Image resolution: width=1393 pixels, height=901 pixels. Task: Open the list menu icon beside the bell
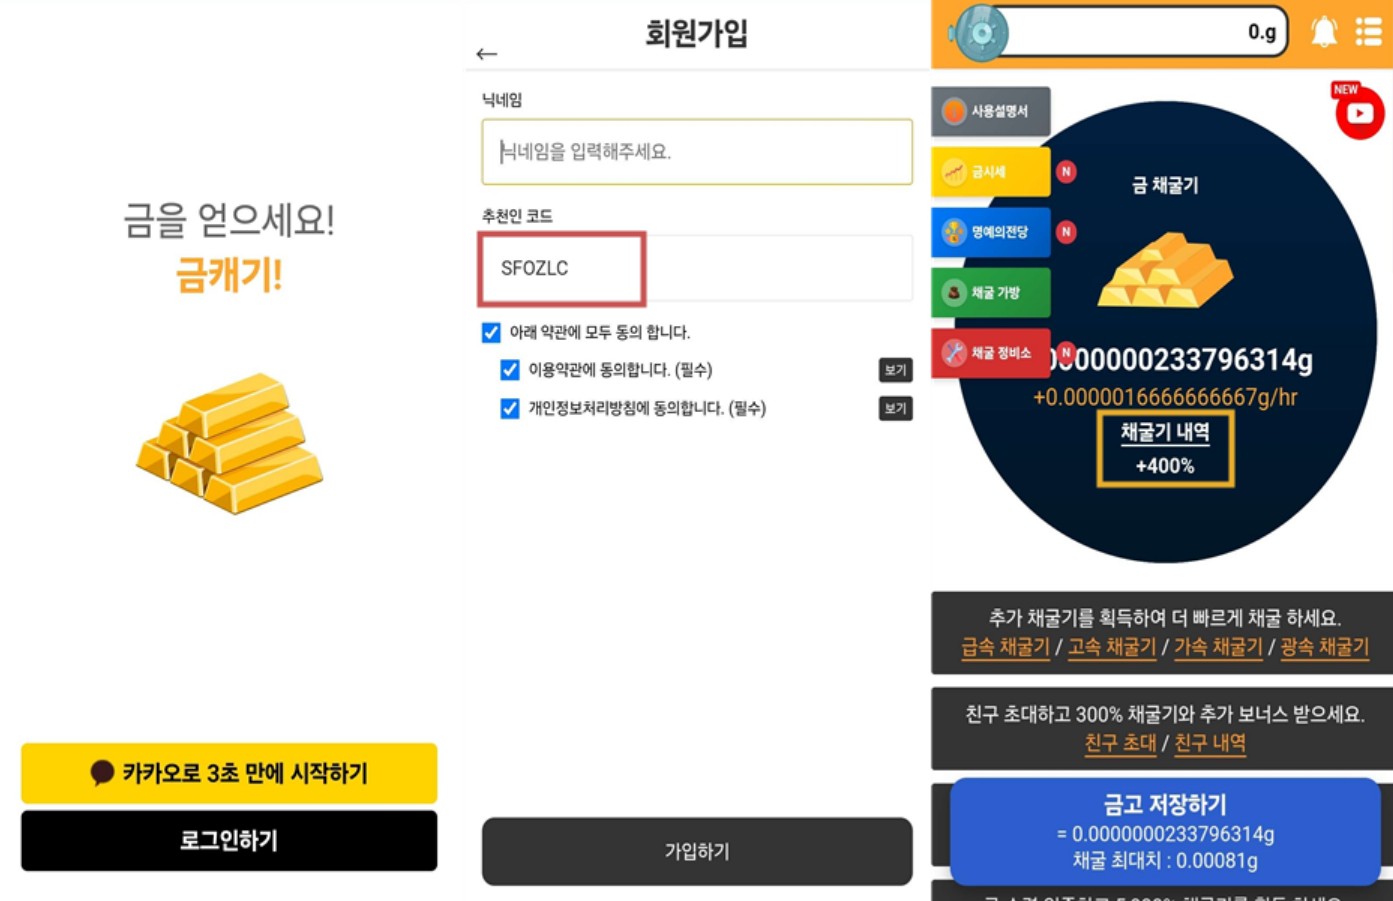pyautogui.click(x=1368, y=32)
